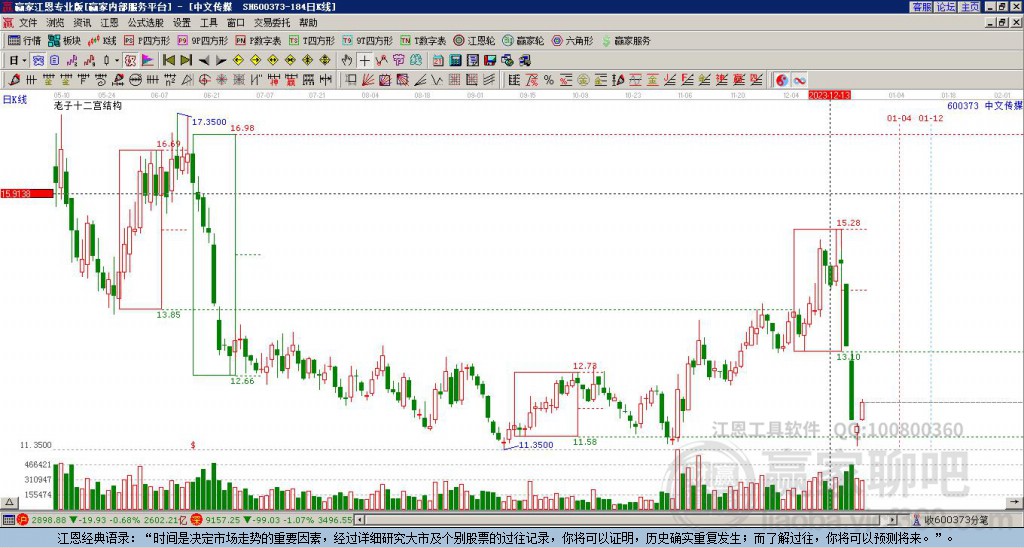Toggle the yin-yang icon

pos(782,80)
